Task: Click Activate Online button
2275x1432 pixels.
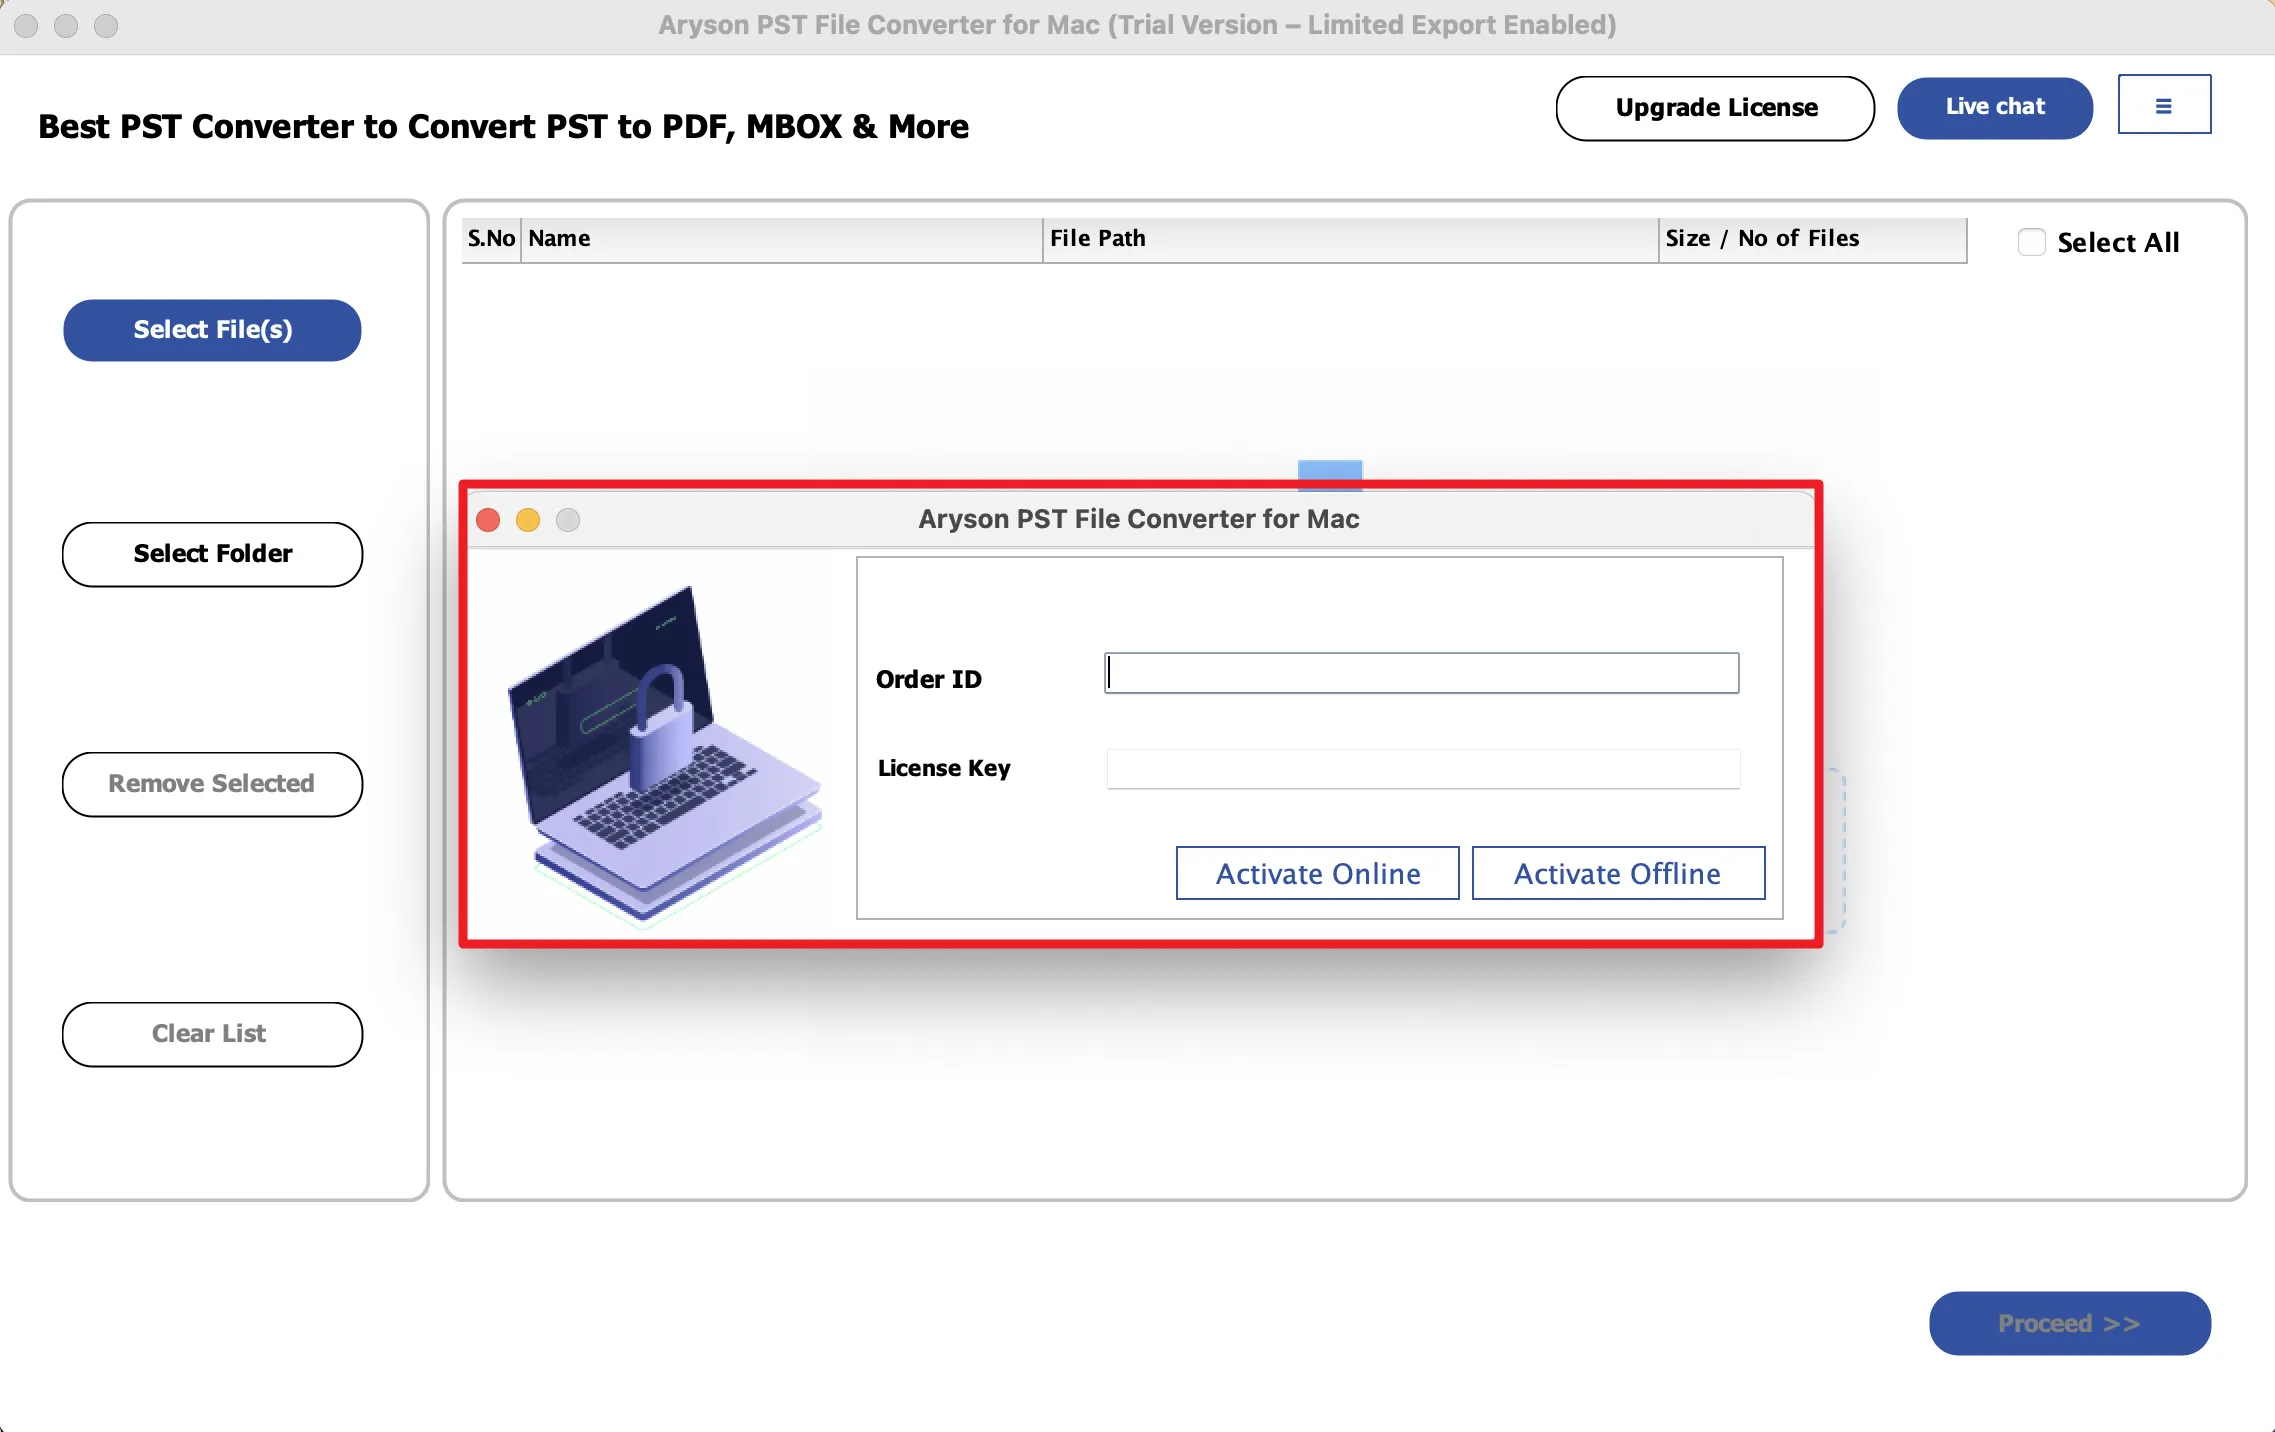Action: click(1317, 873)
